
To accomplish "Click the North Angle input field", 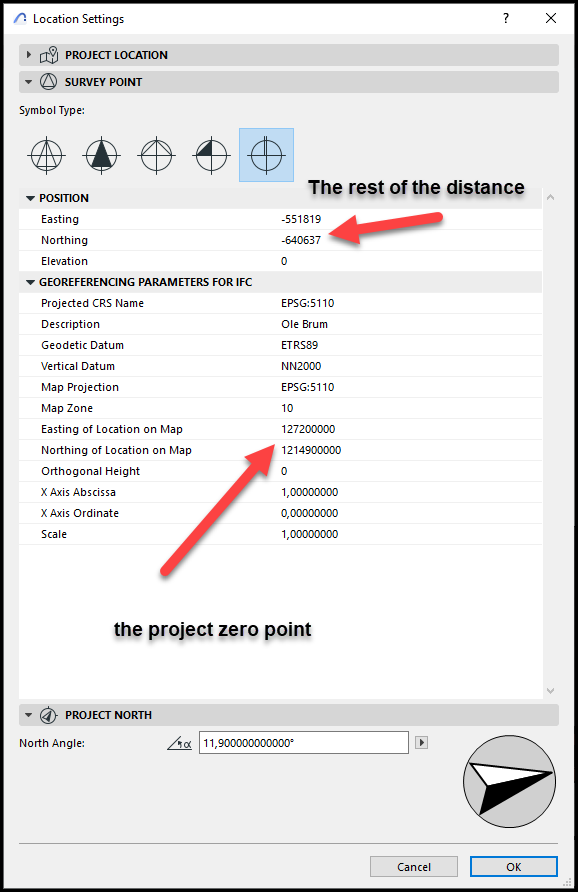I will 304,742.
